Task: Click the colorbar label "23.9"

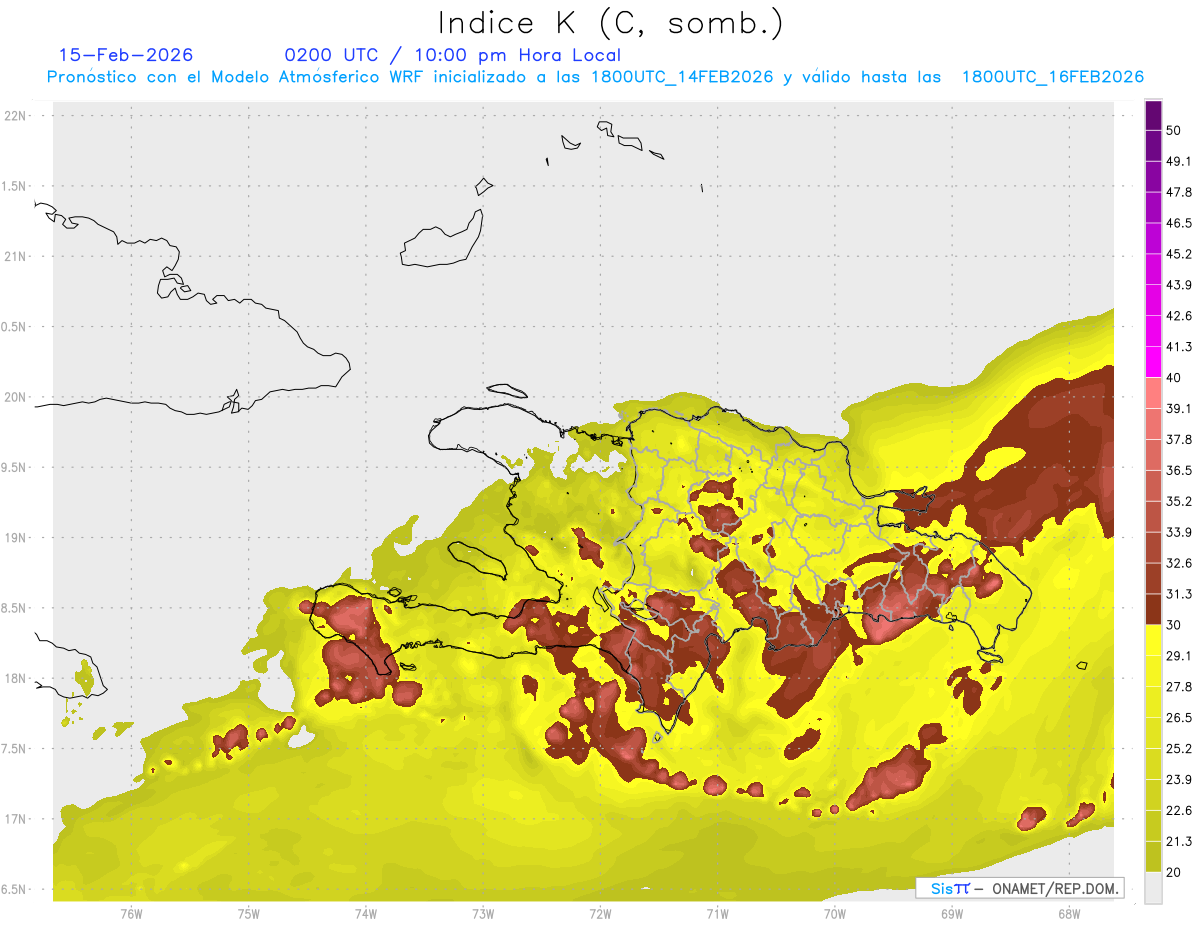Action: [x=1179, y=780]
